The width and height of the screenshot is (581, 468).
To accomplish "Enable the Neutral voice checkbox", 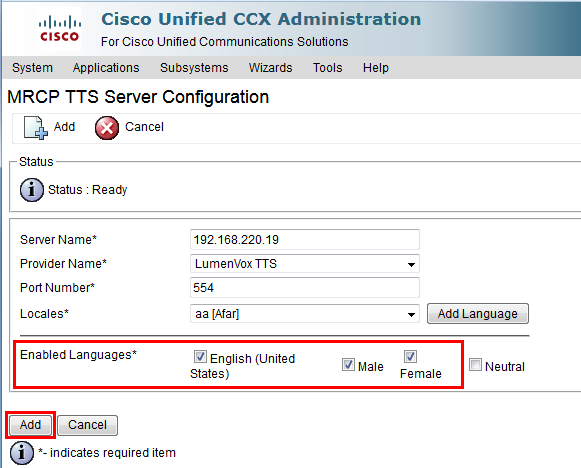I will coord(475,365).
